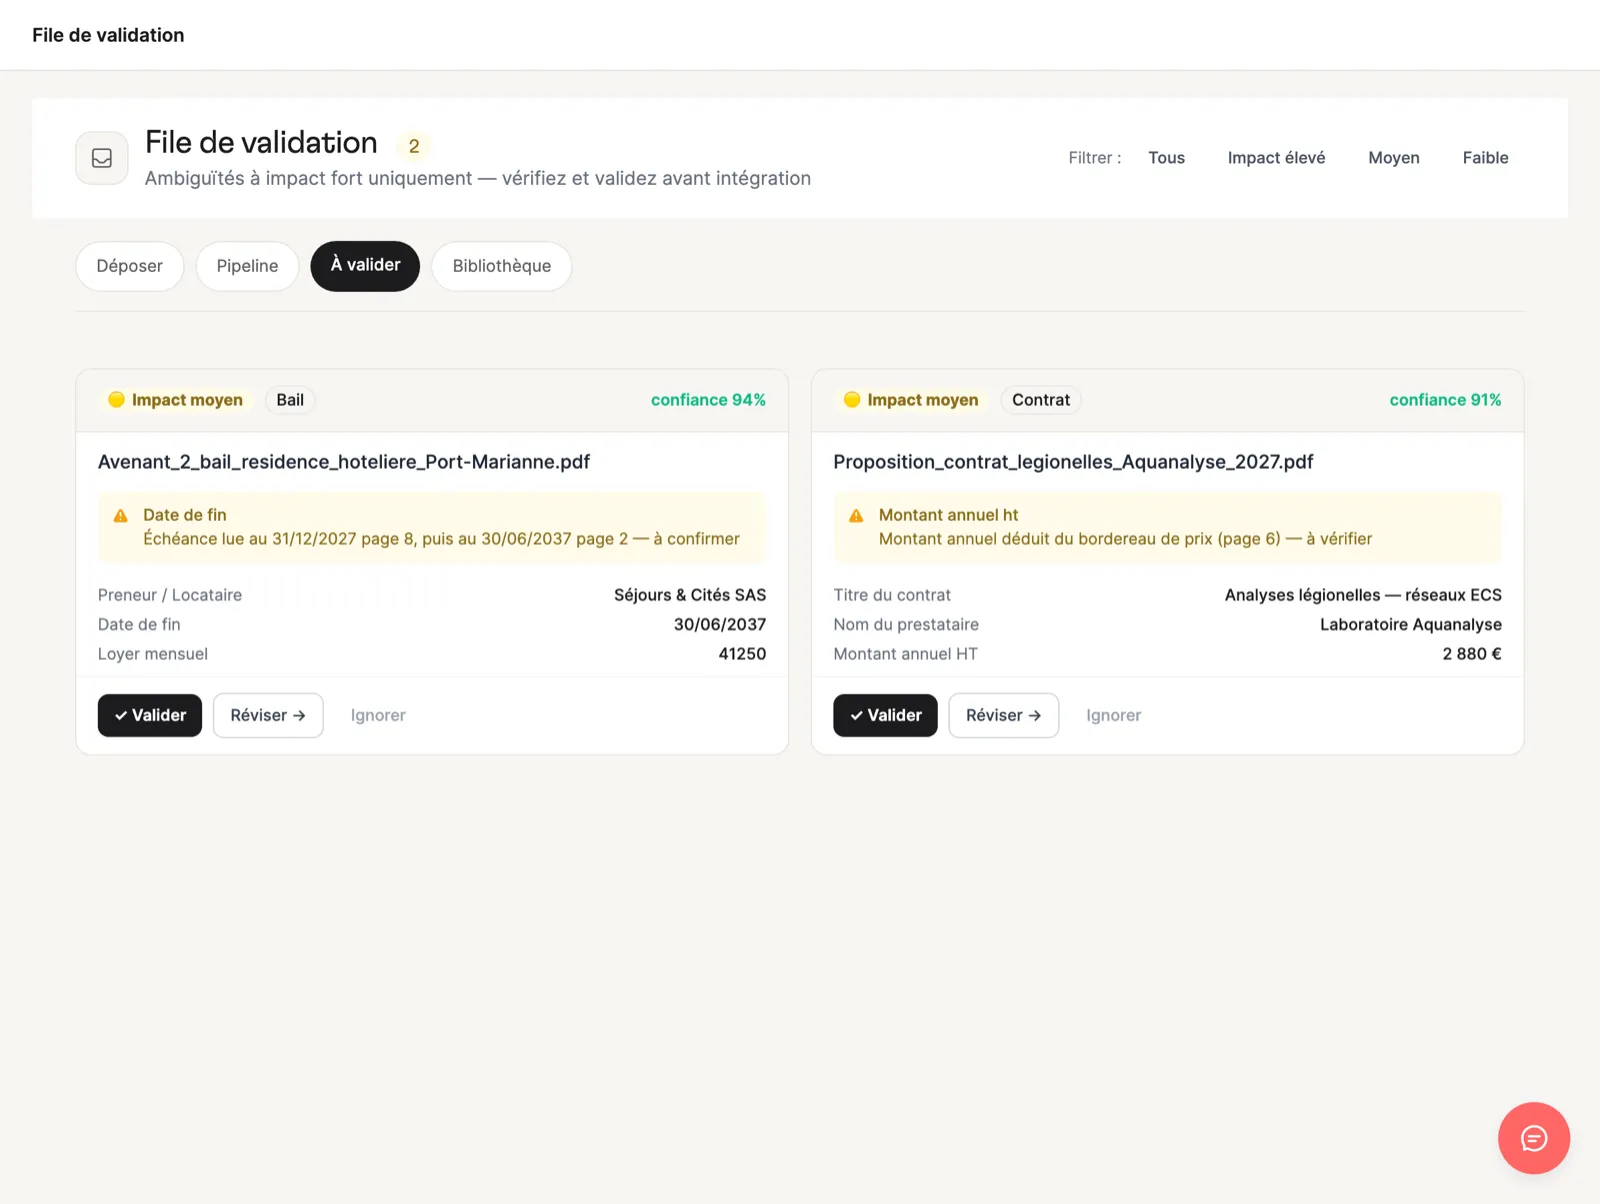The image size is (1600, 1204).
Task: Filter by Impact élevé
Action: 1276,158
